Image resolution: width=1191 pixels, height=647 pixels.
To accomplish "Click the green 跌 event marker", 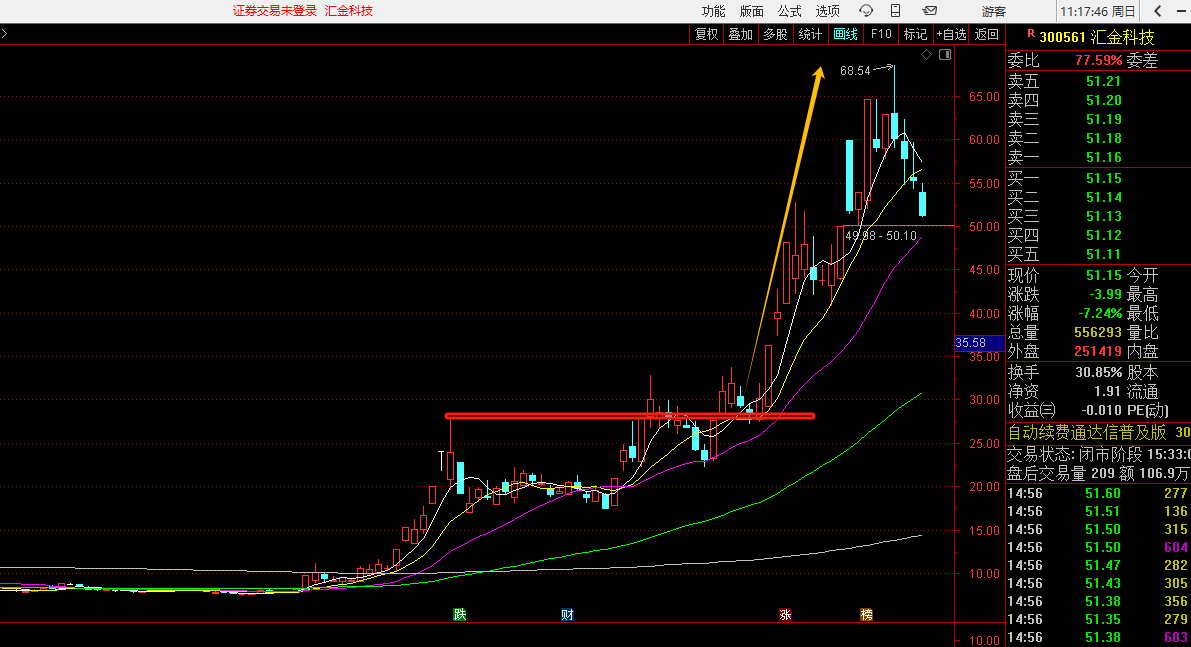I will (460, 614).
